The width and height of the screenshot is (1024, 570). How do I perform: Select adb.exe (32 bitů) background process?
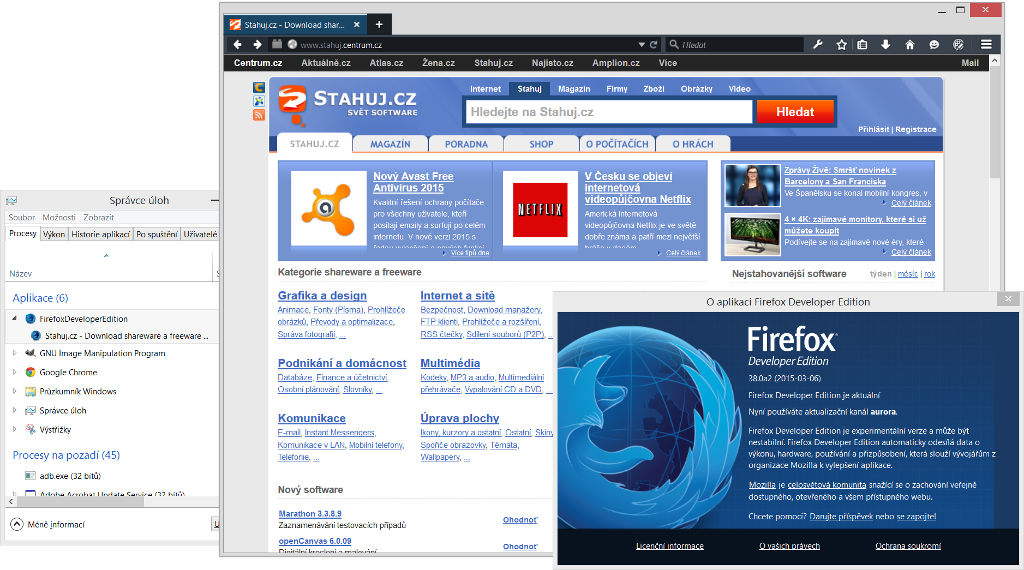point(70,476)
